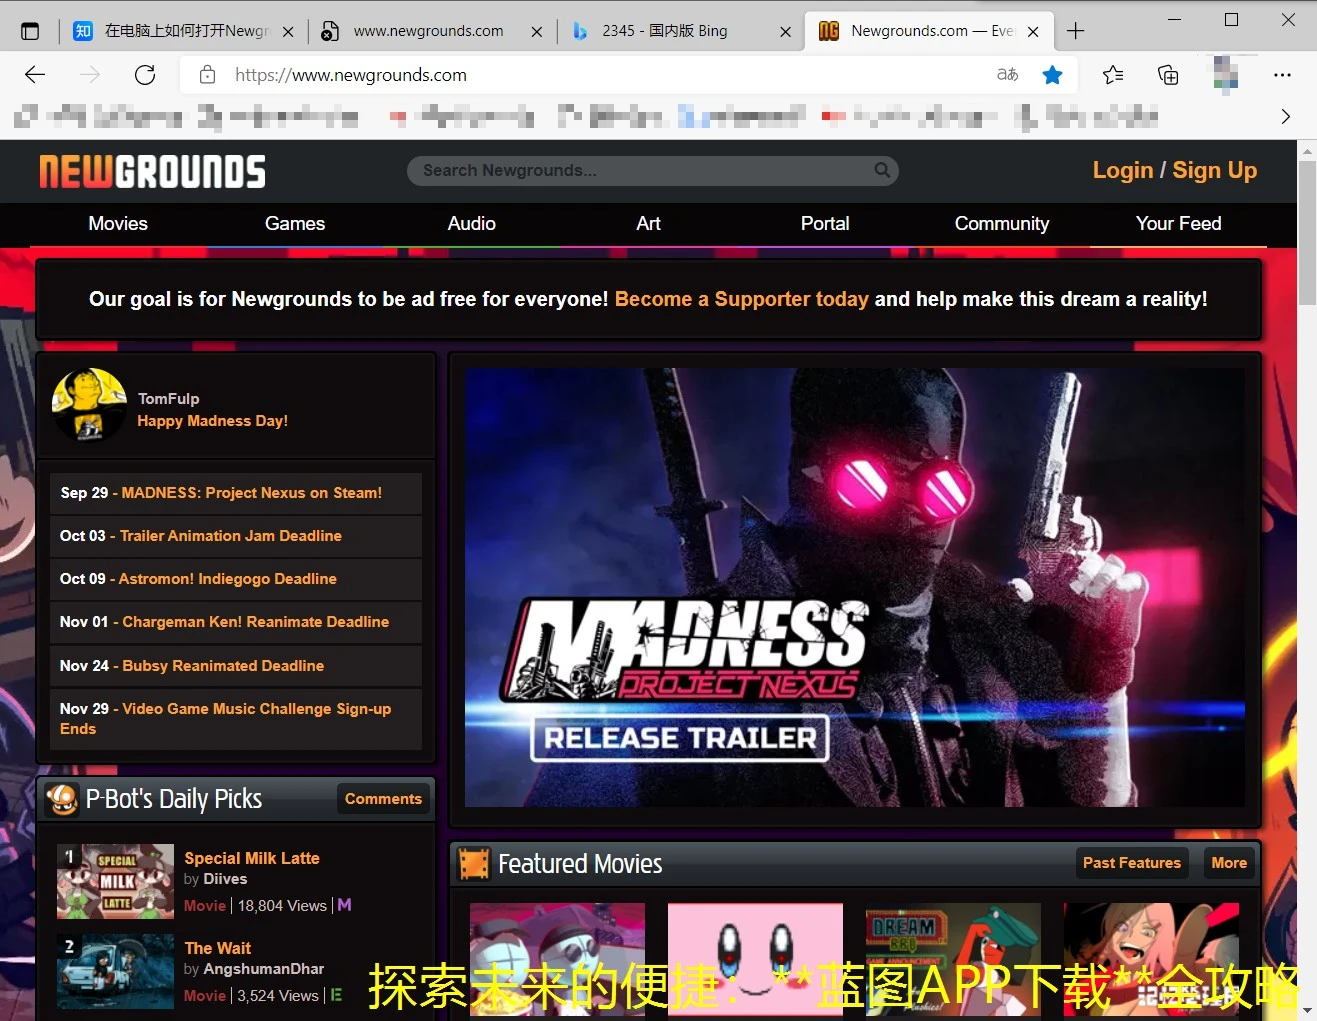Open the Portal menu
This screenshot has height=1021, width=1317.
point(825,224)
